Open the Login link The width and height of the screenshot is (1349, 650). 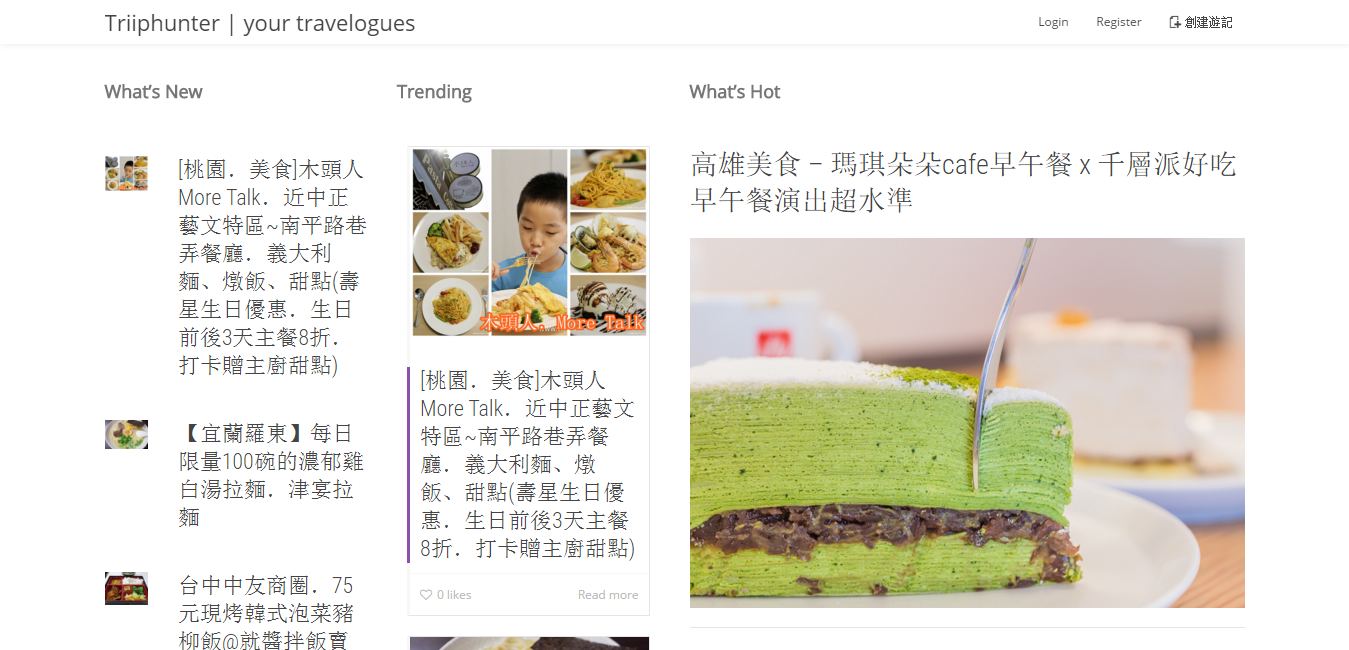coord(1053,22)
